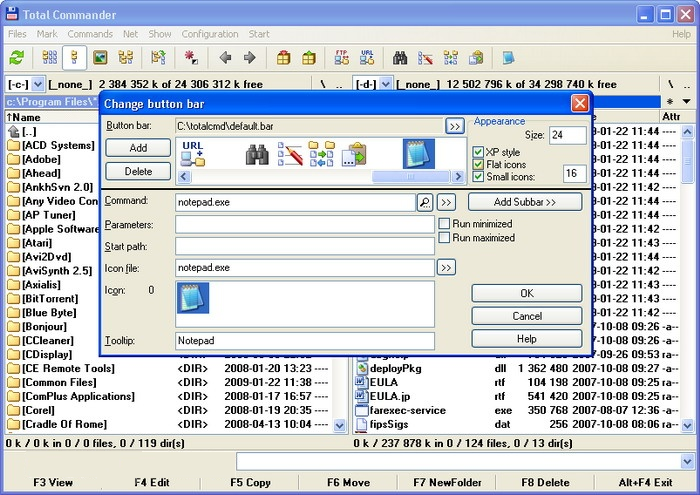Click left arrow of preview scrollbar
This screenshot has width=700, height=495.
point(183,177)
